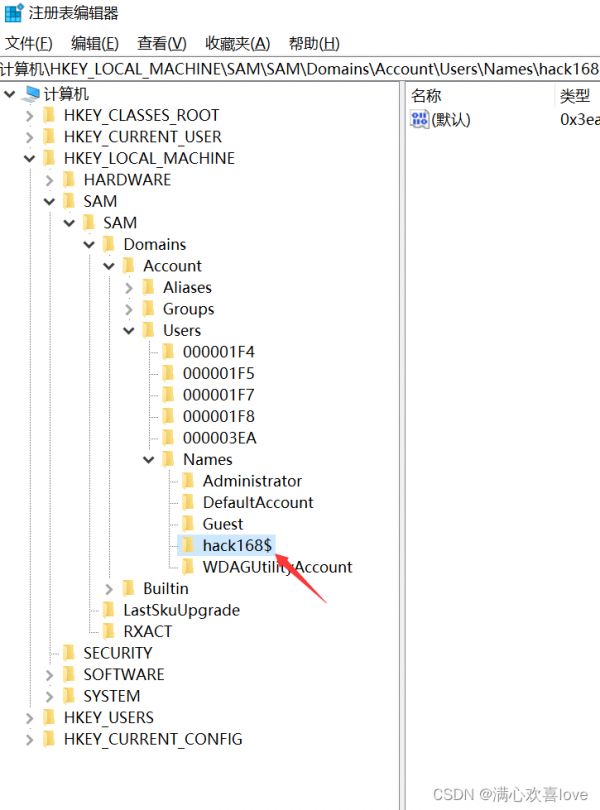Select the hack168$ folder icon
600x810 pixels.
[x=187, y=545]
